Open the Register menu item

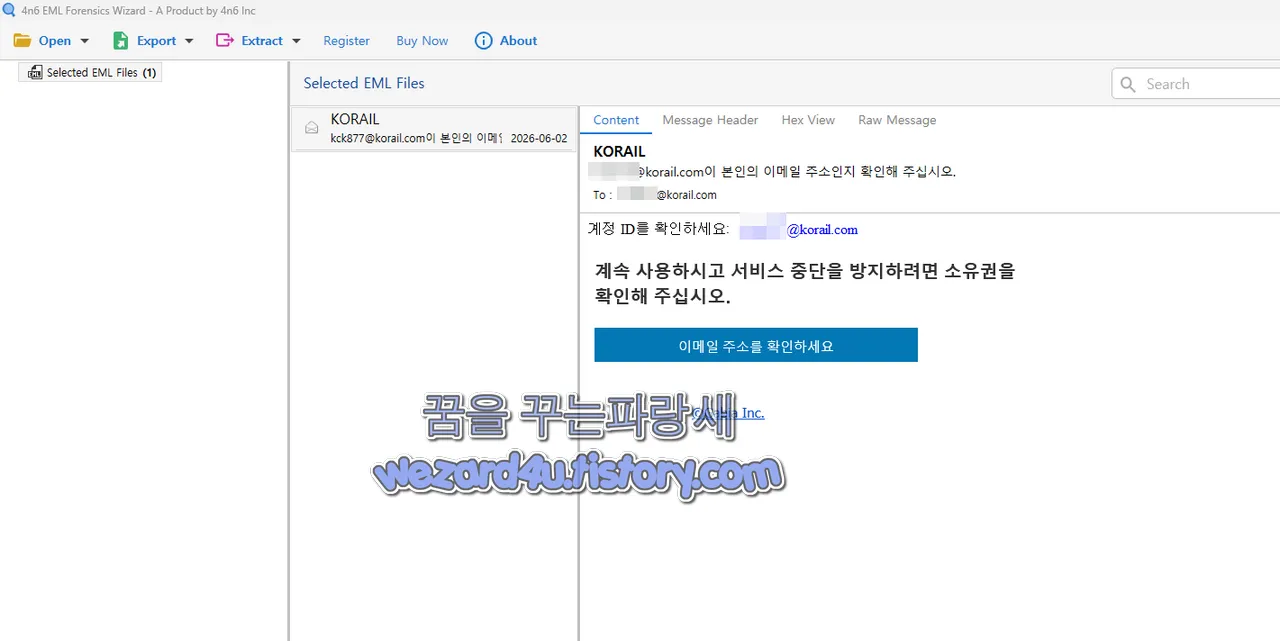coord(346,41)
